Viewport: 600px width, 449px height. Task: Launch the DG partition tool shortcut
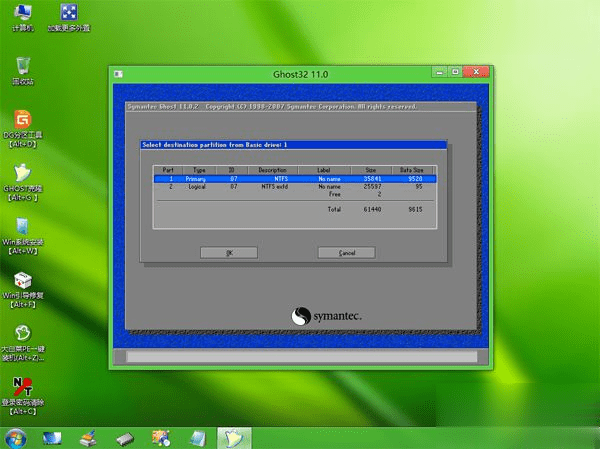[x=23, y=129]
